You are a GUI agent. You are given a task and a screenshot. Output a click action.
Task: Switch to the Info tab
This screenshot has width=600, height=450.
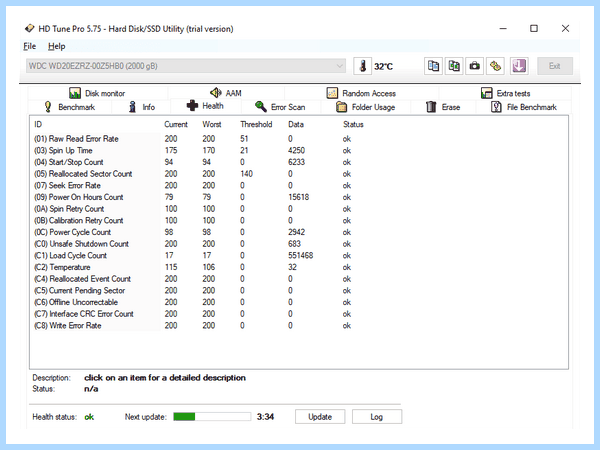142,107
